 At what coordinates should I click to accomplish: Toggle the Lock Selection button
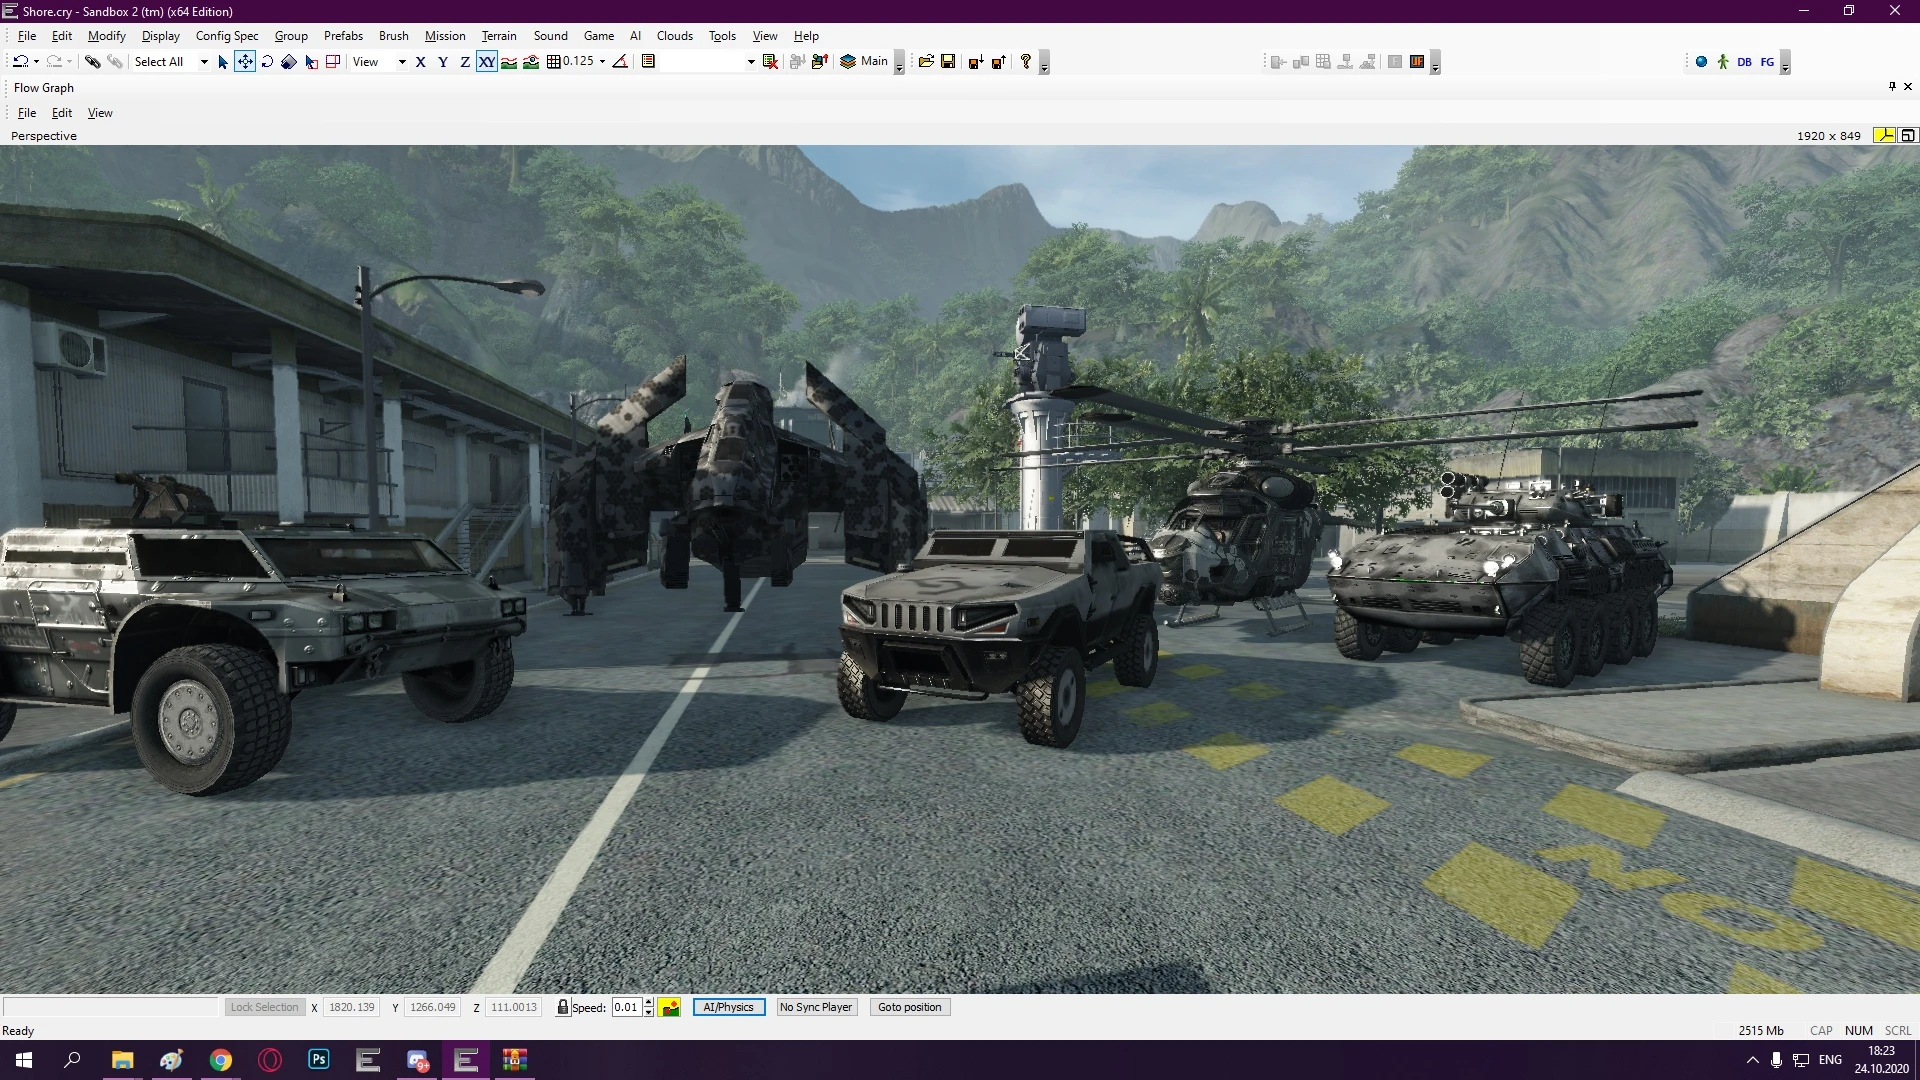click(x=264, y=1007)
